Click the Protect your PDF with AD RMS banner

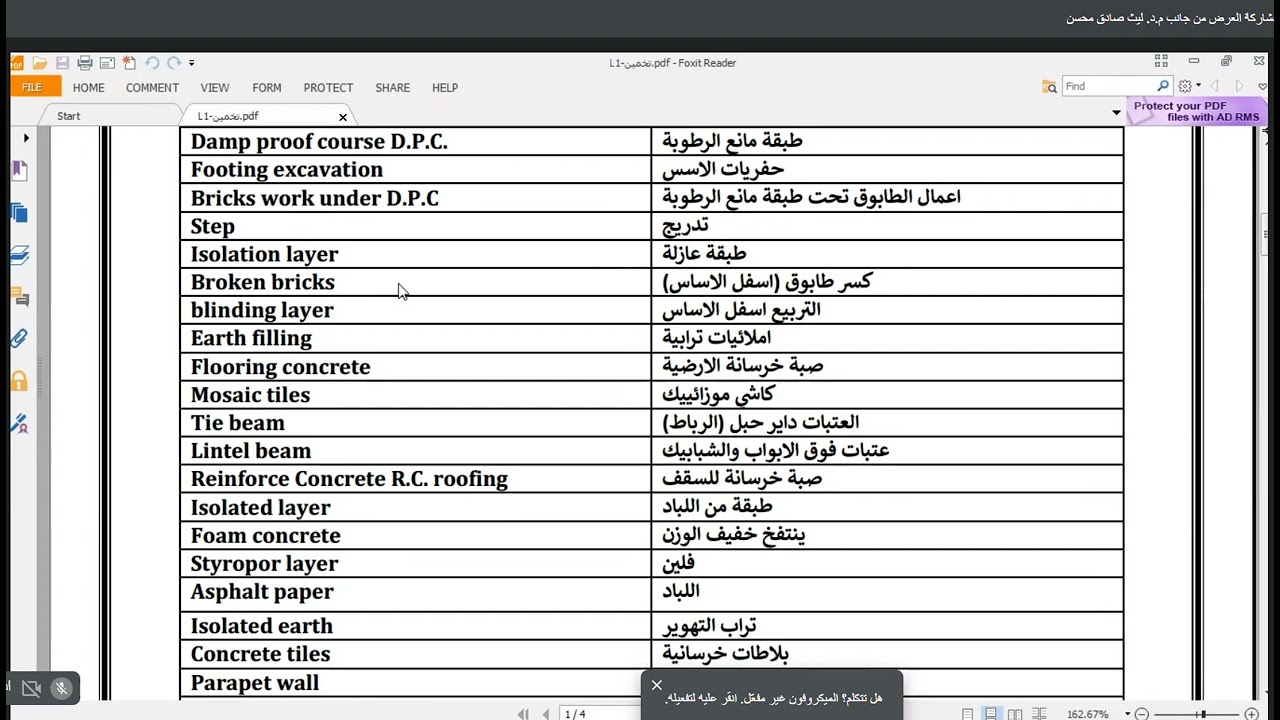(1196, 111)
